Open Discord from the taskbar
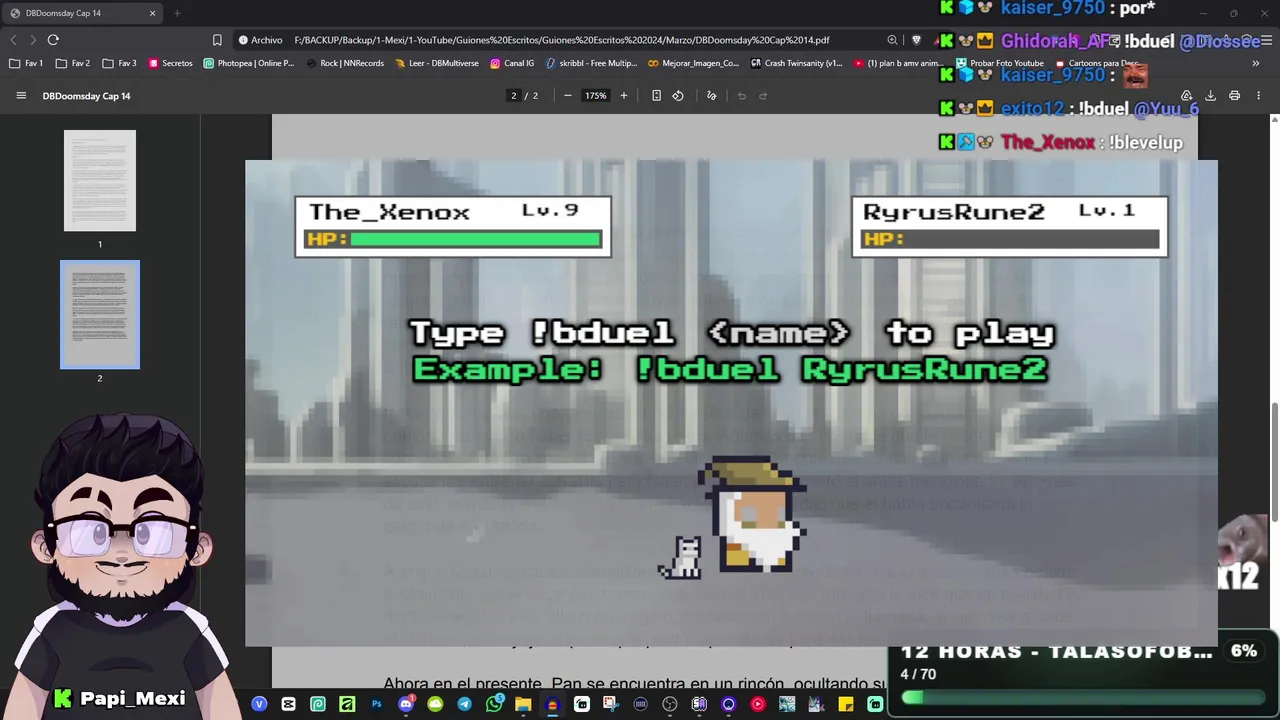 pos(406,704)
